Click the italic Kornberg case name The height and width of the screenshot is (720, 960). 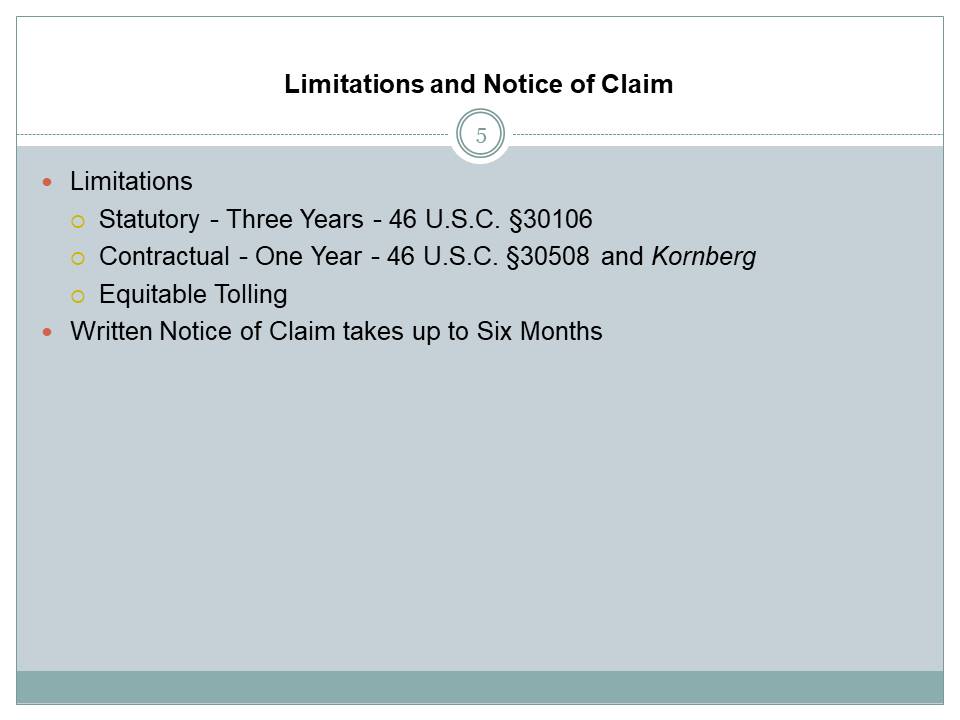[x=704, y=257]
